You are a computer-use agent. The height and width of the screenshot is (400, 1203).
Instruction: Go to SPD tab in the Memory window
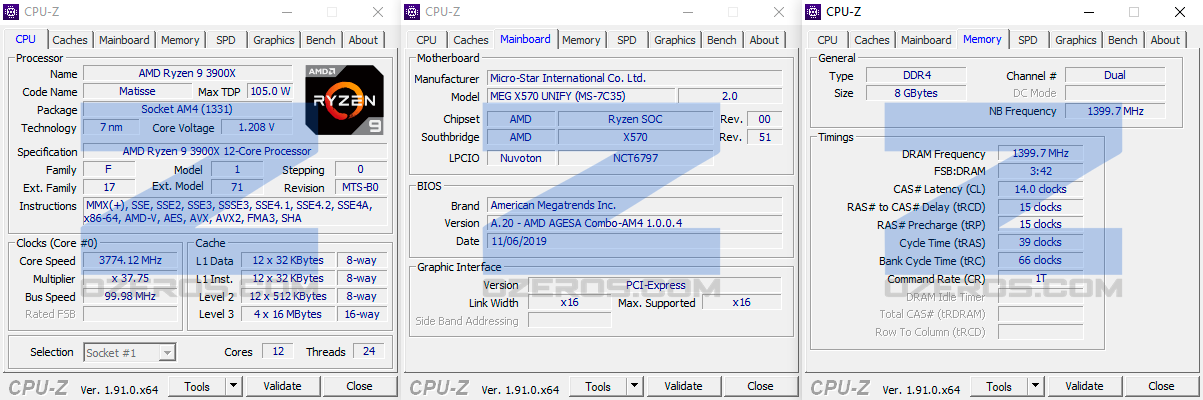click(1028, 40)
